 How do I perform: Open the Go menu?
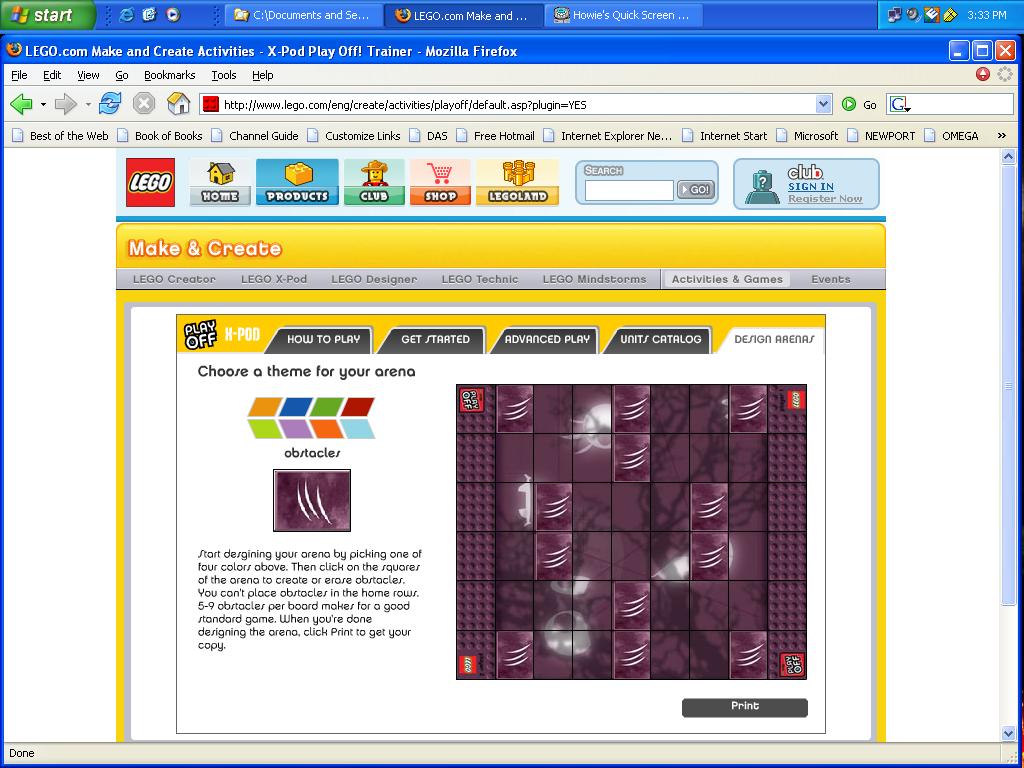121,75
